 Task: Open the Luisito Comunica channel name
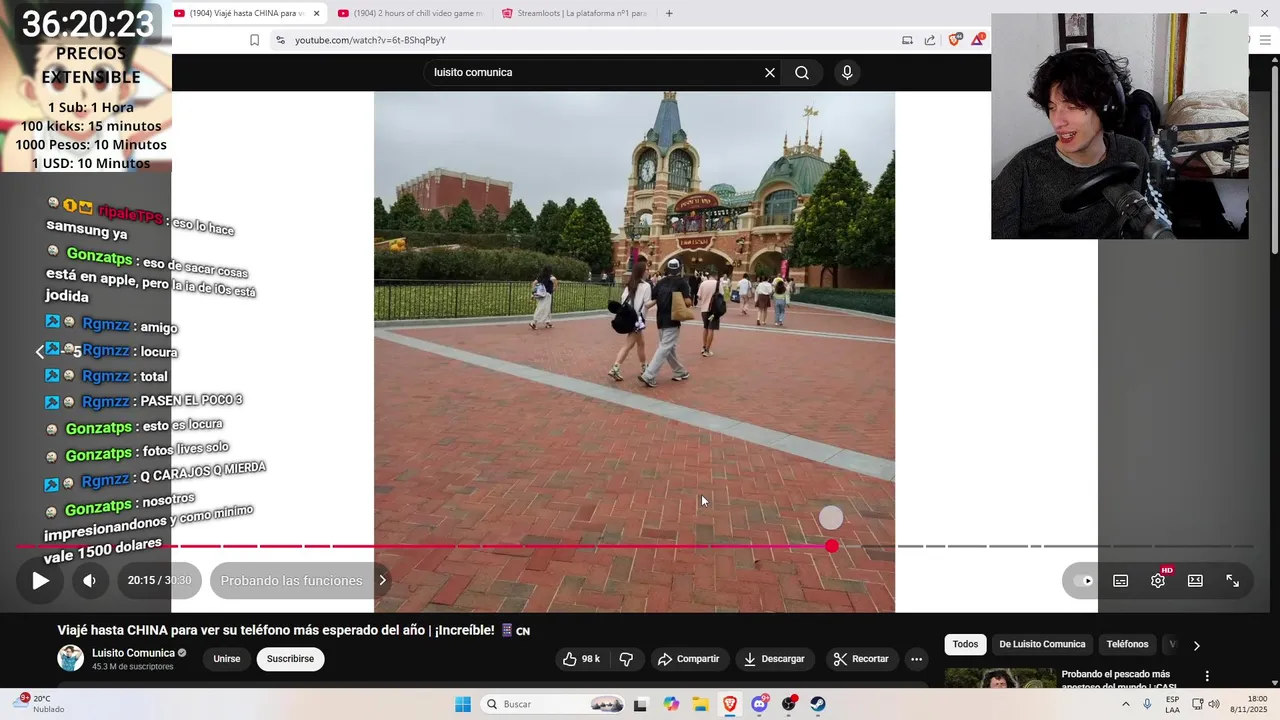click(x=133, y=653)
